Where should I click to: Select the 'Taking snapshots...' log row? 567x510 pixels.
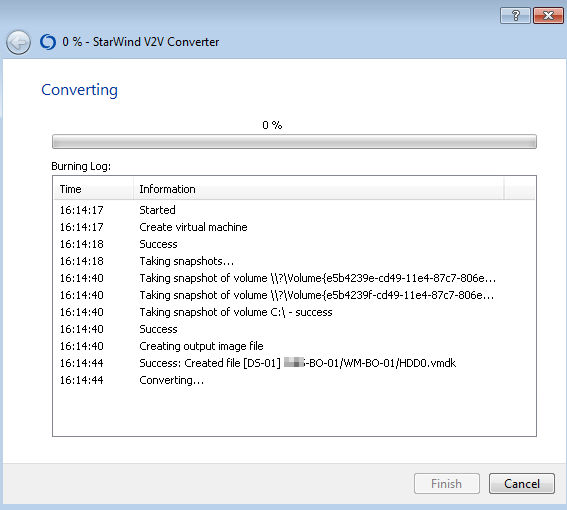(294, 261)
